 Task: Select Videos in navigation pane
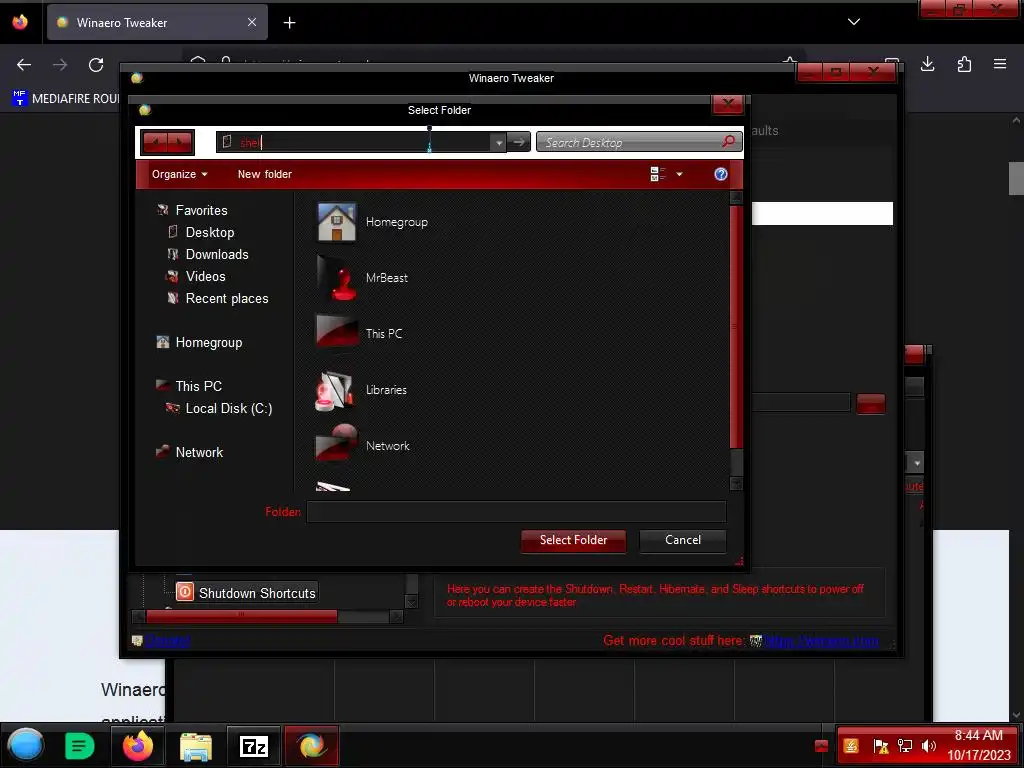(205, 276)
